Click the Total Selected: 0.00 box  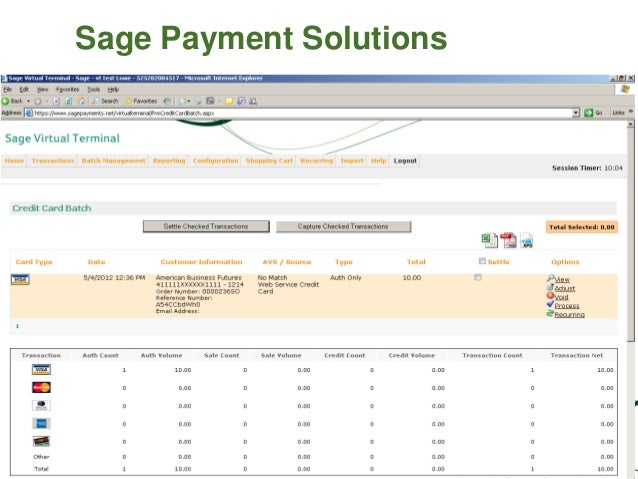coord(582,227)
